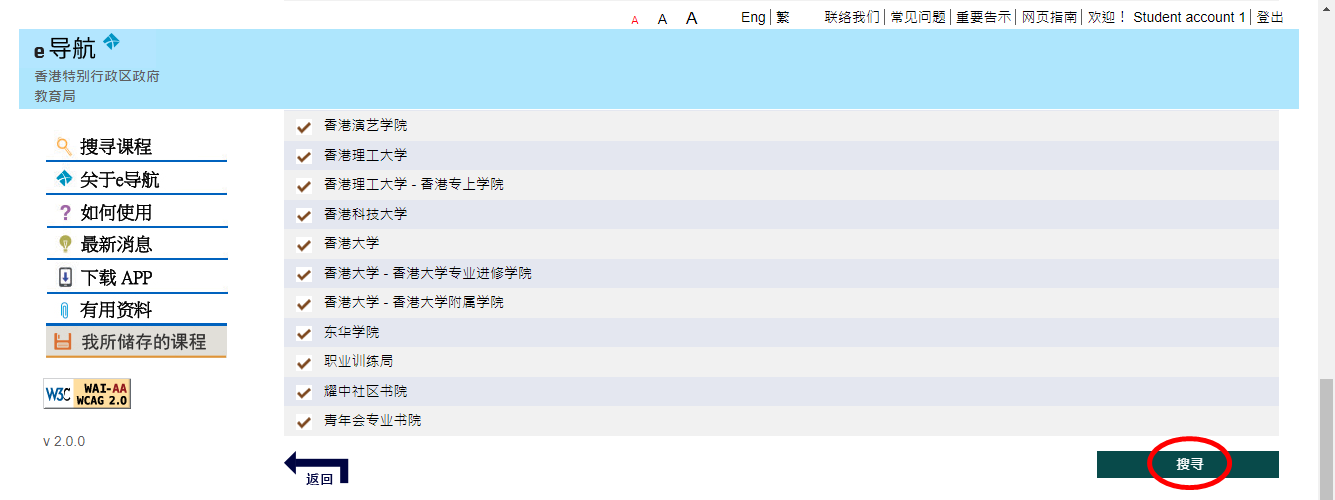
Task: Click the e导航 diamond logo in header
Action: [x=111, y=42]
